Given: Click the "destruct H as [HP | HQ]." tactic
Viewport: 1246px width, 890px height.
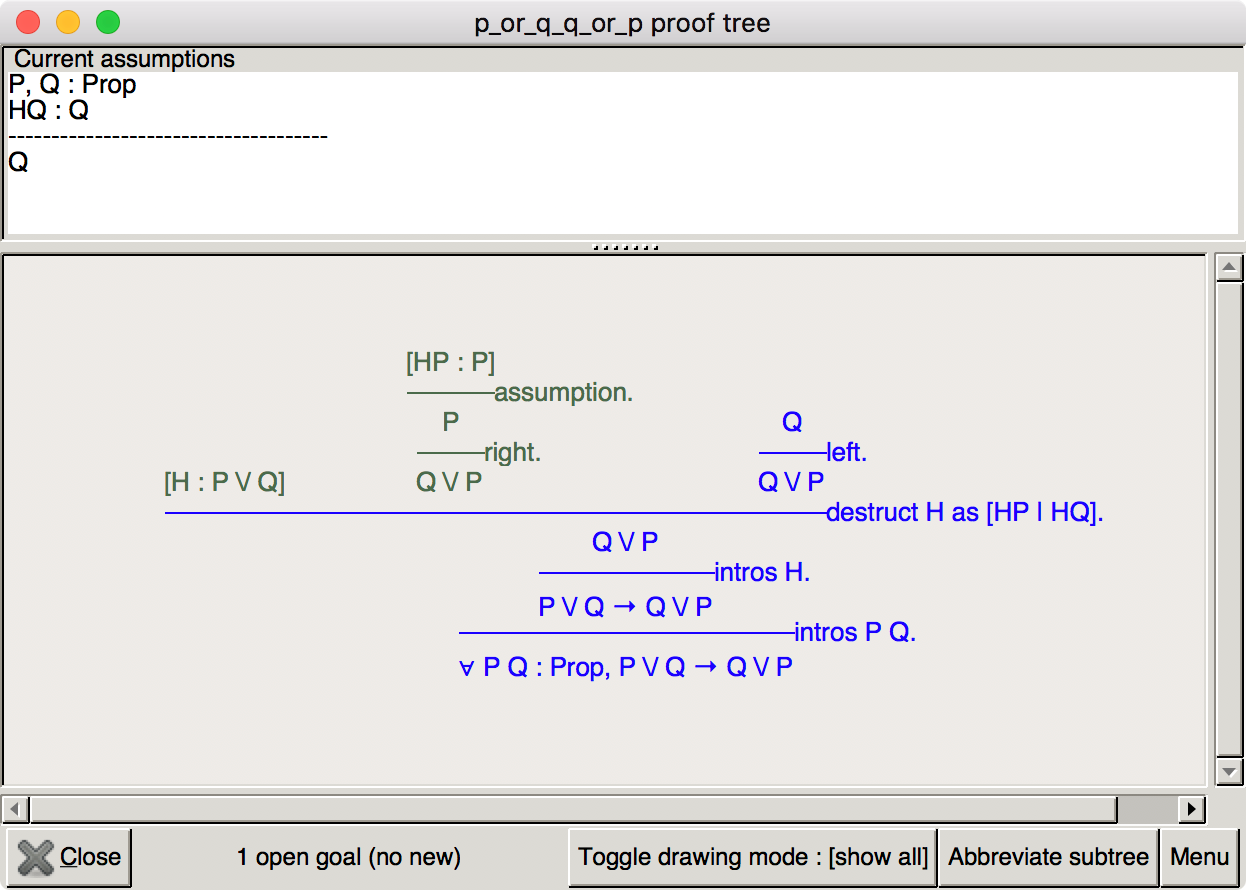Looking at the screenshot, I should point(964,513).
